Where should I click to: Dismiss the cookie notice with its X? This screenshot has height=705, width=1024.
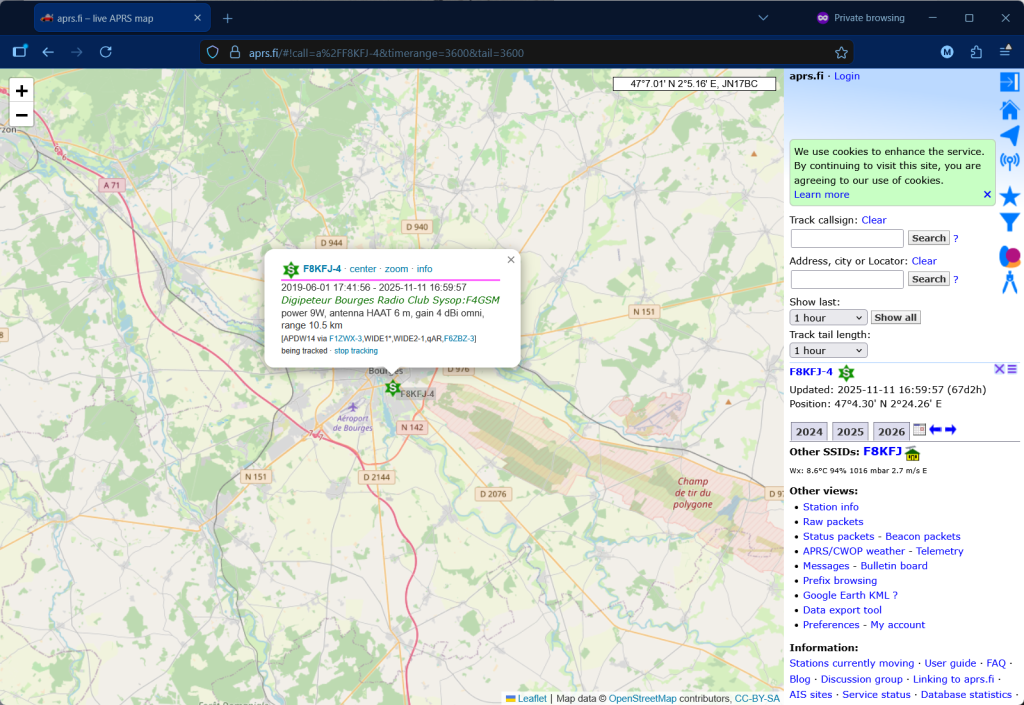(987, 195)
